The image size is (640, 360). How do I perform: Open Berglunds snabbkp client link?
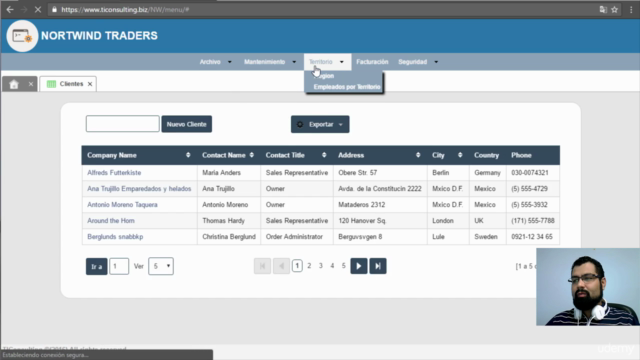(x=115, y=237)
